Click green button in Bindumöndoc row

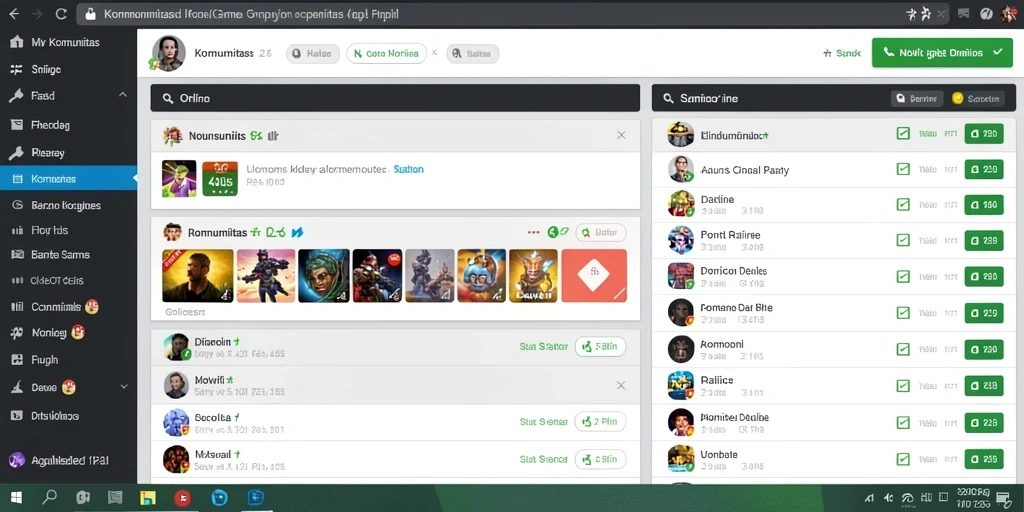(x=984, y=134)
